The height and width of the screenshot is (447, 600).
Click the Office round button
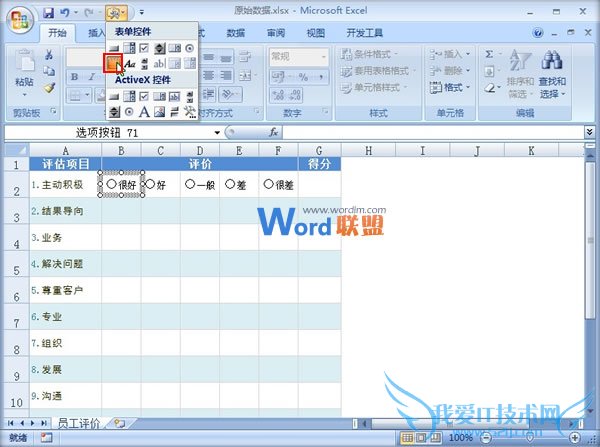[21, 20]
